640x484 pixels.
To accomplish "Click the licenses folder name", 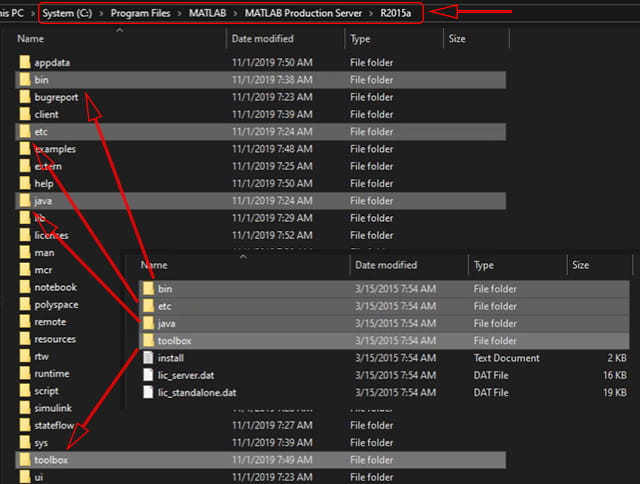I will pos(51,235).
